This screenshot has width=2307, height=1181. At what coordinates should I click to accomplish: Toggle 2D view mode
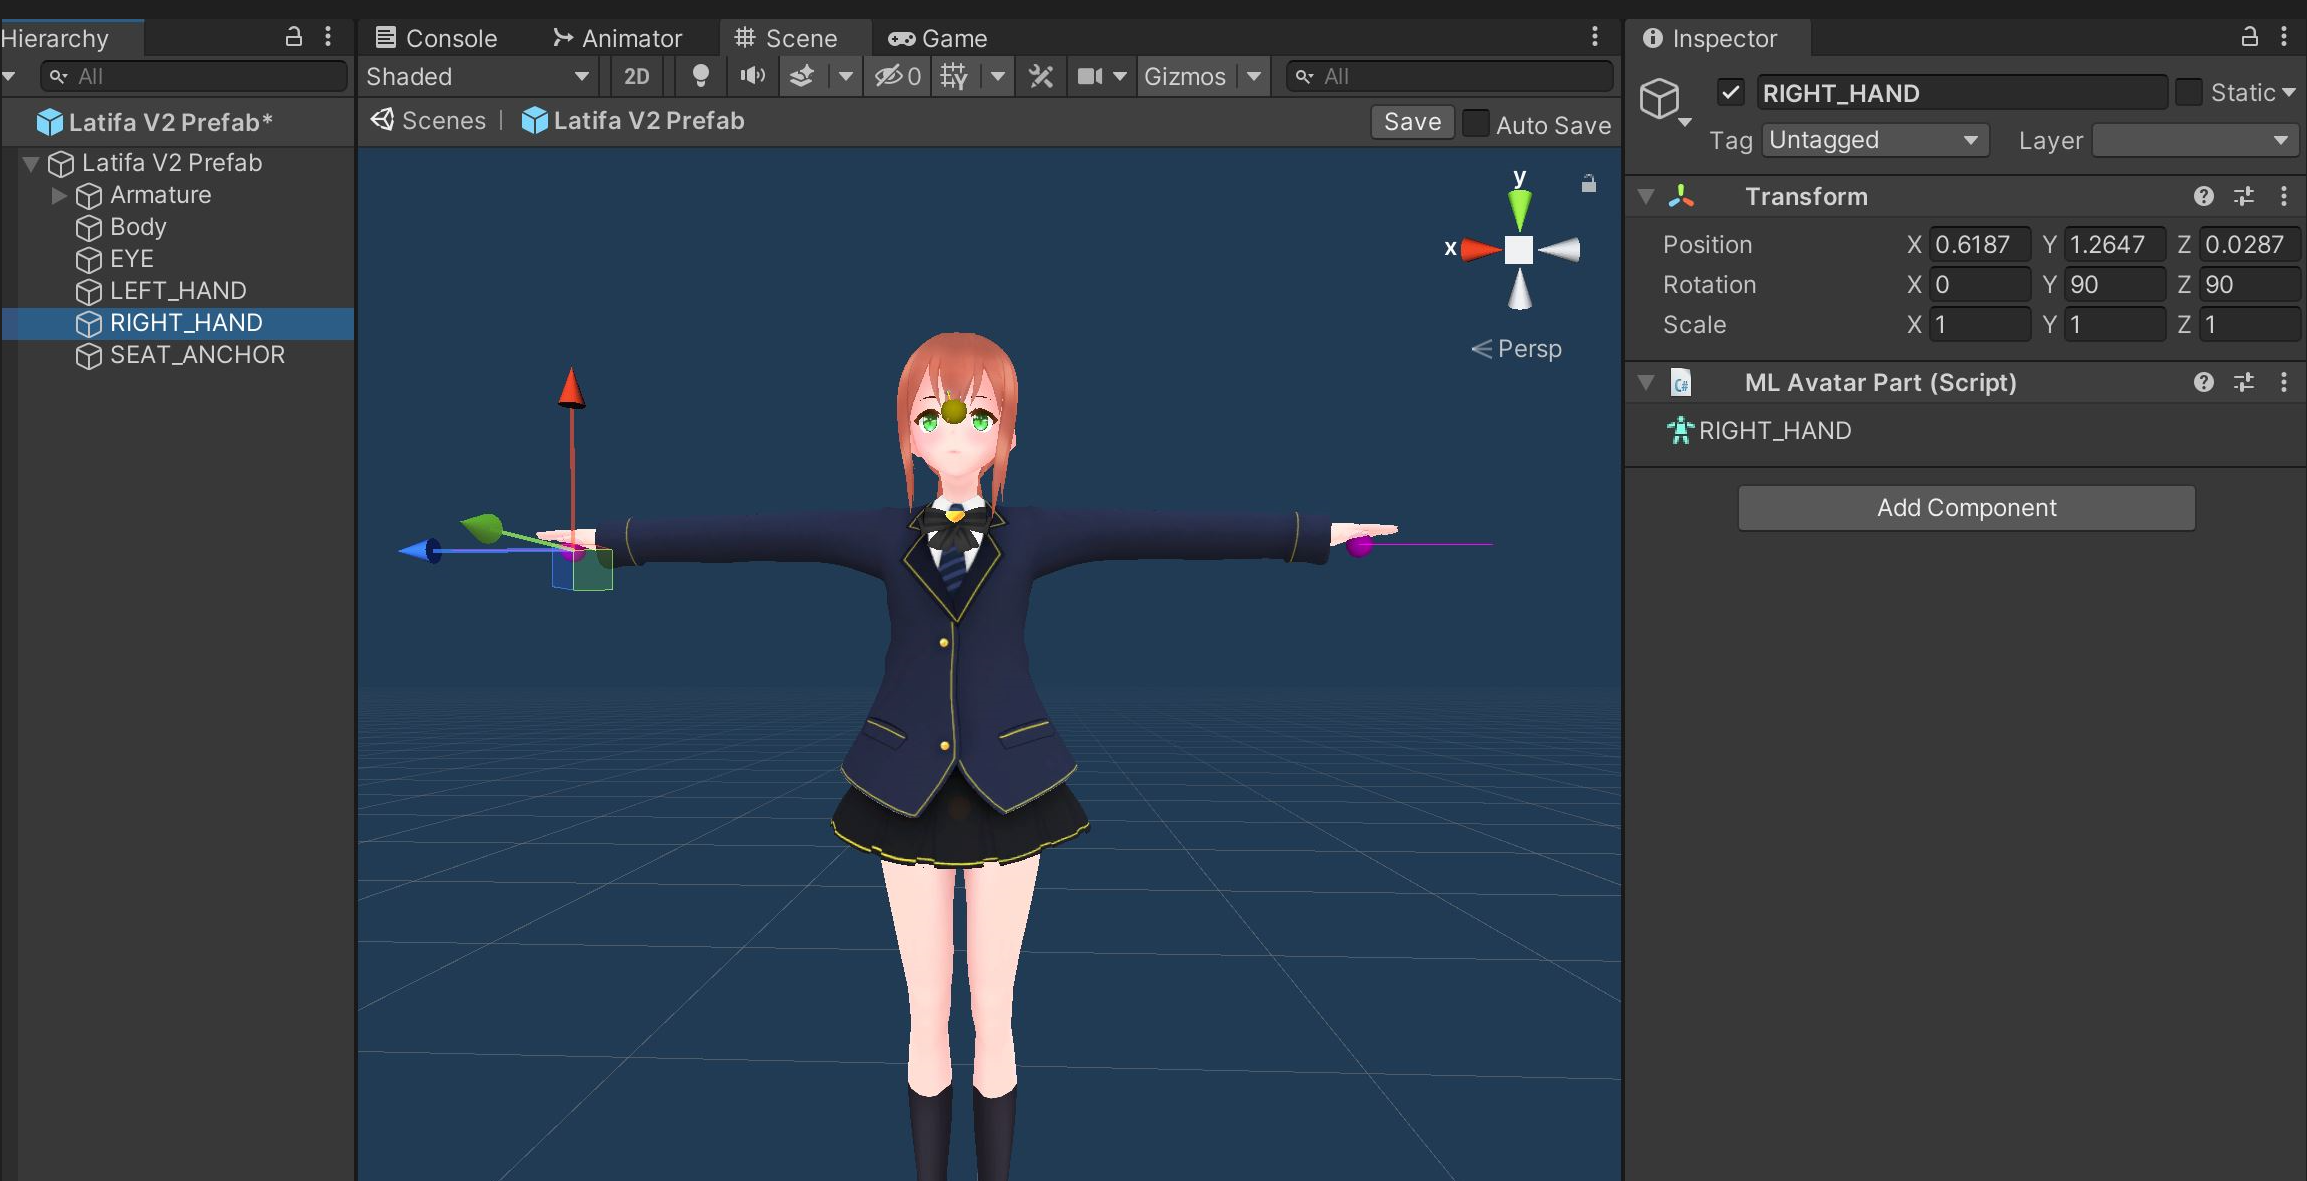click(637, 76)
